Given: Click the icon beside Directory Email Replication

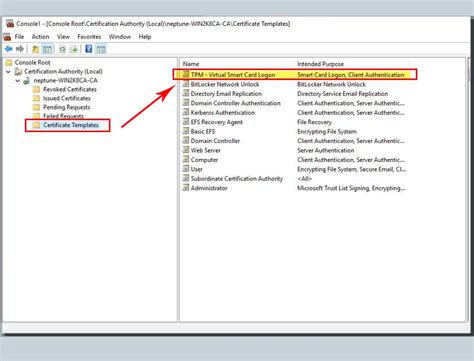Looking at the screenshot, I should coord(186,94).
